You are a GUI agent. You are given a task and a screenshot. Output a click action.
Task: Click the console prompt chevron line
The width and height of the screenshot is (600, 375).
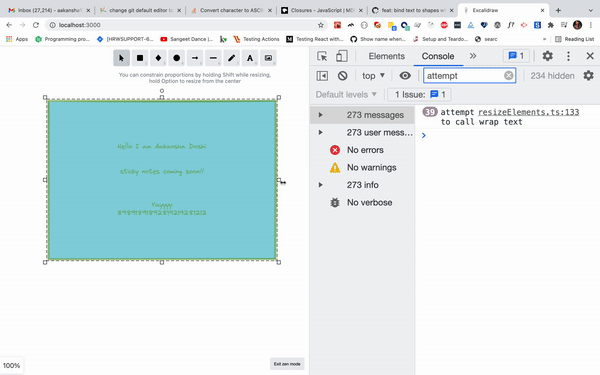coord(507,135)
